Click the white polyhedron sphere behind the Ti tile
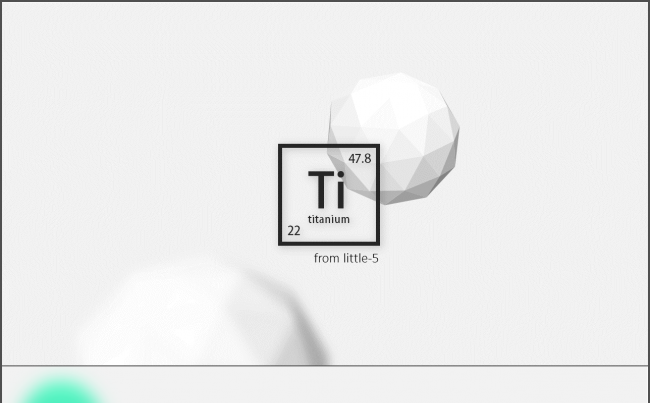650x403 pixels. coord(394,138)
